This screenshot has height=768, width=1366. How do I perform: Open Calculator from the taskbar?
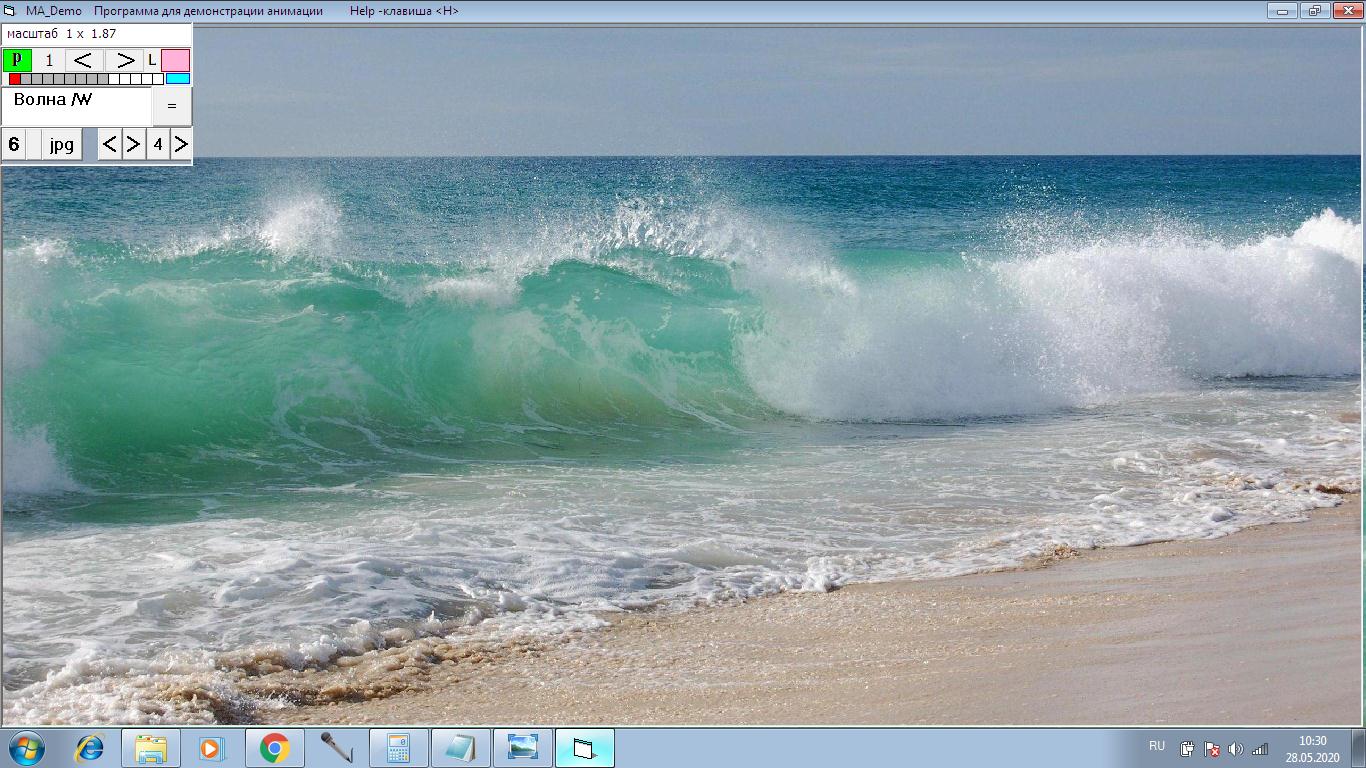click(x=398, y=748)
